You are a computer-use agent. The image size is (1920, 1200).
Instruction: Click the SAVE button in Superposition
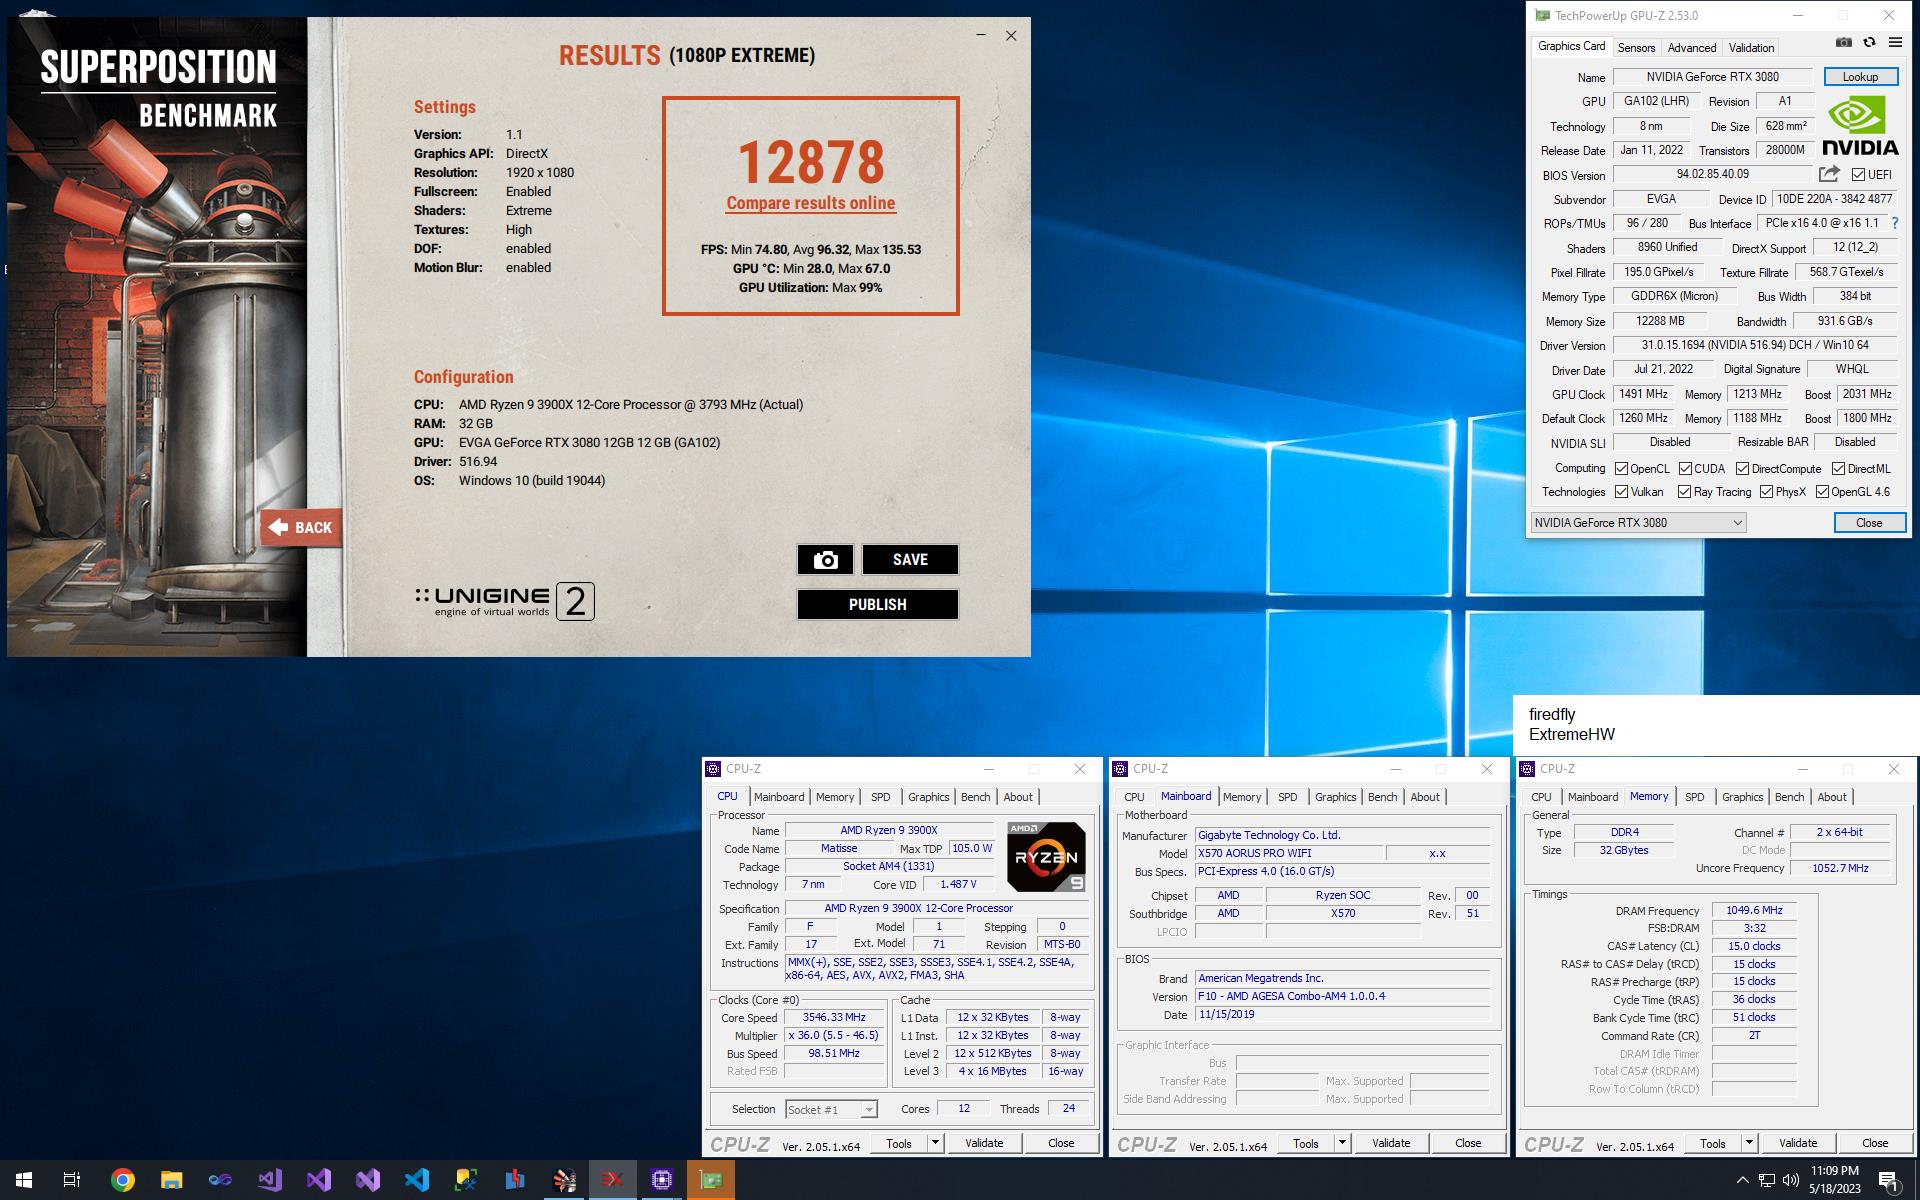point(910,560)
